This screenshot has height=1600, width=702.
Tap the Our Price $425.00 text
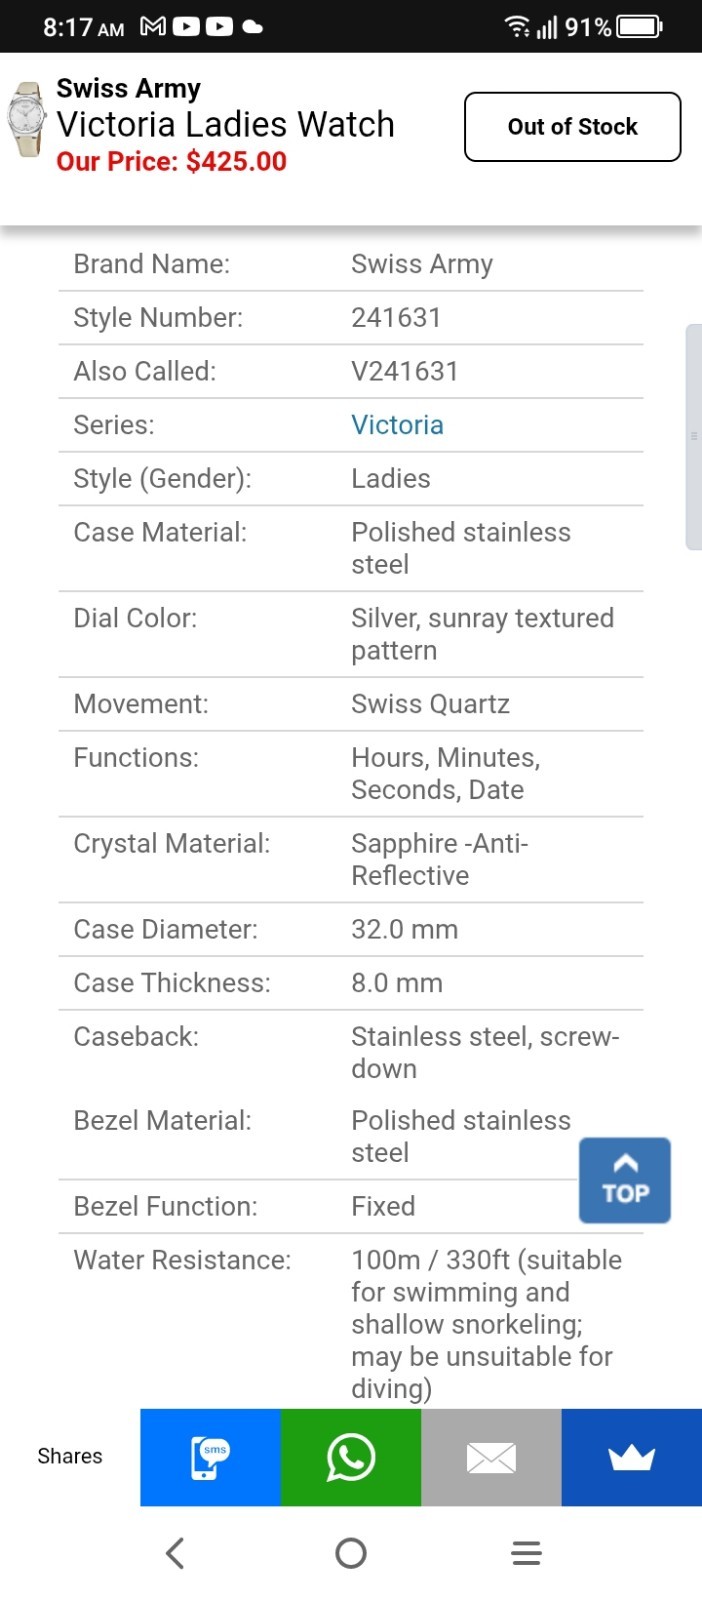[171, 161]
